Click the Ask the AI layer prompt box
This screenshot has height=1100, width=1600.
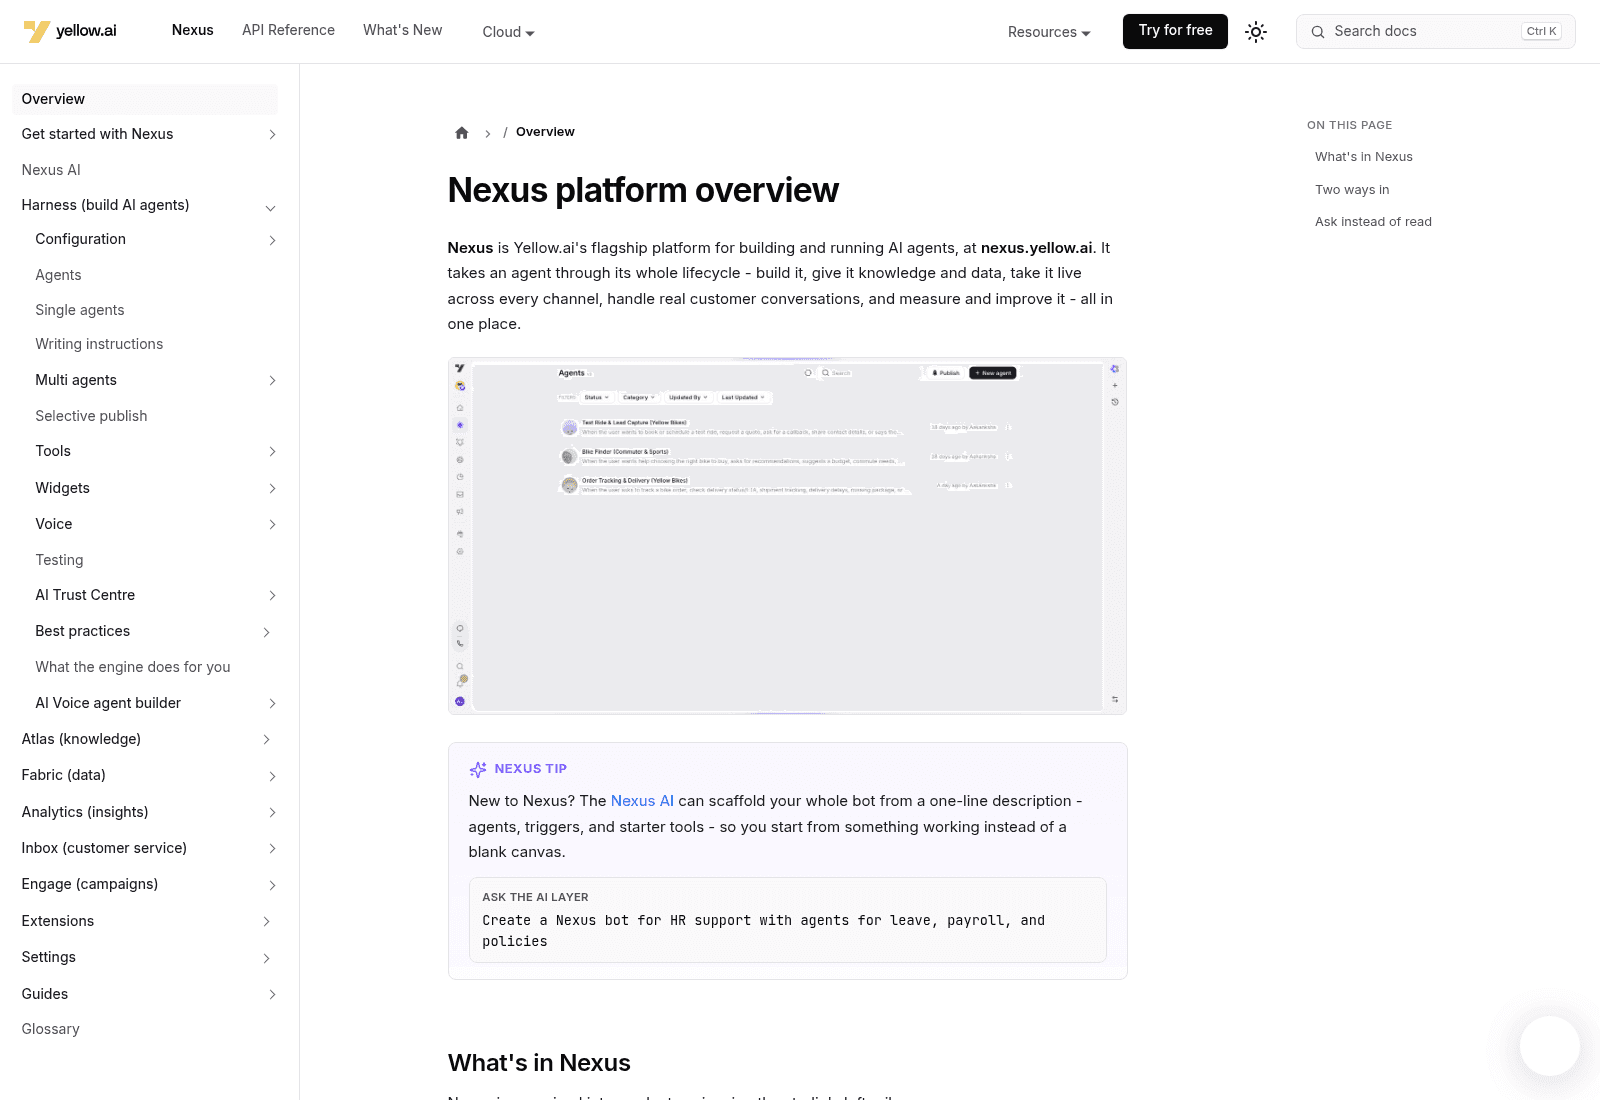point(787,920)
